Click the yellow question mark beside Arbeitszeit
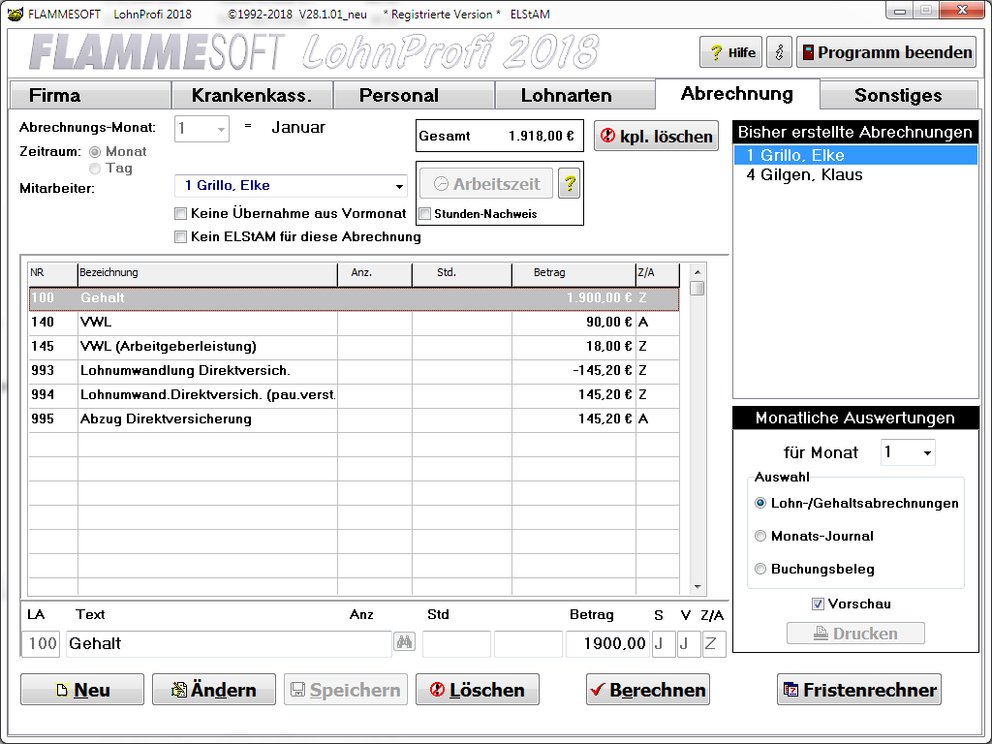This screenshot has width=992, height=744. (x=569, y=184)
